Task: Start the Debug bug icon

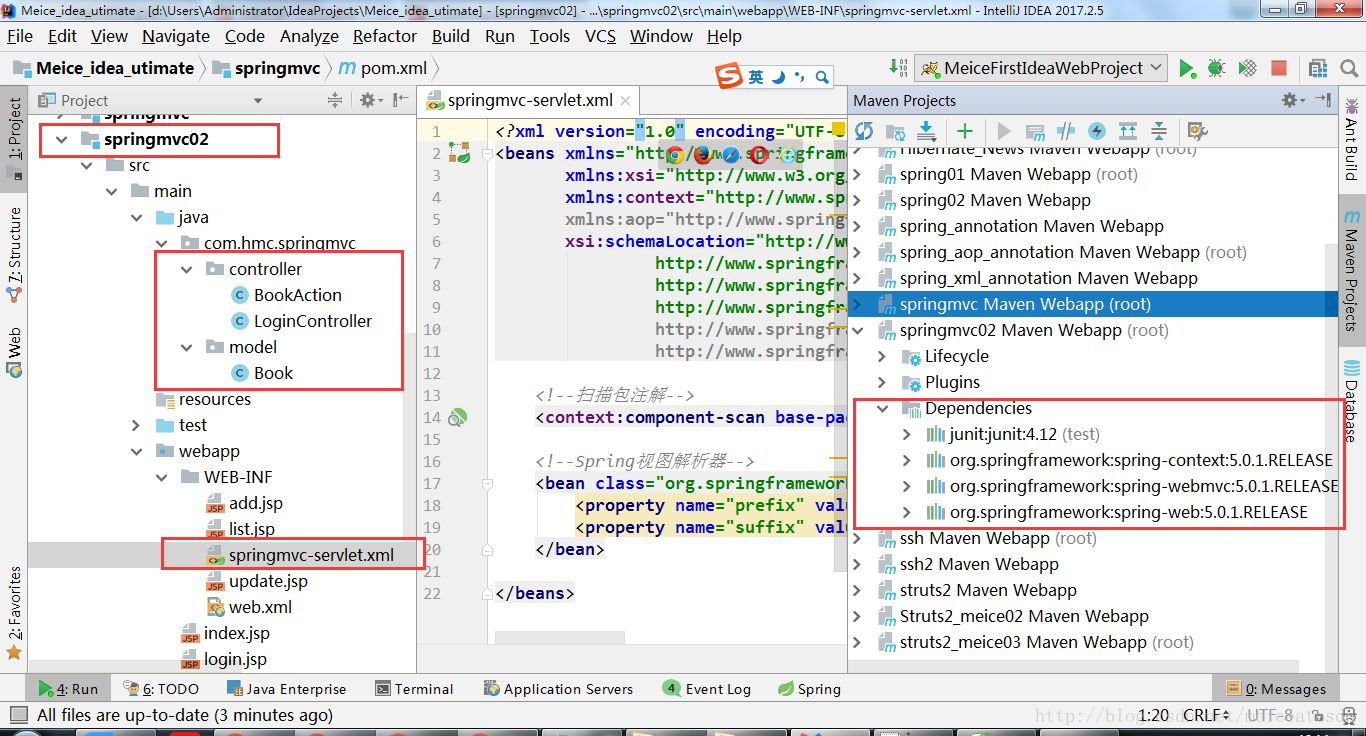Action: [1216, 68]
